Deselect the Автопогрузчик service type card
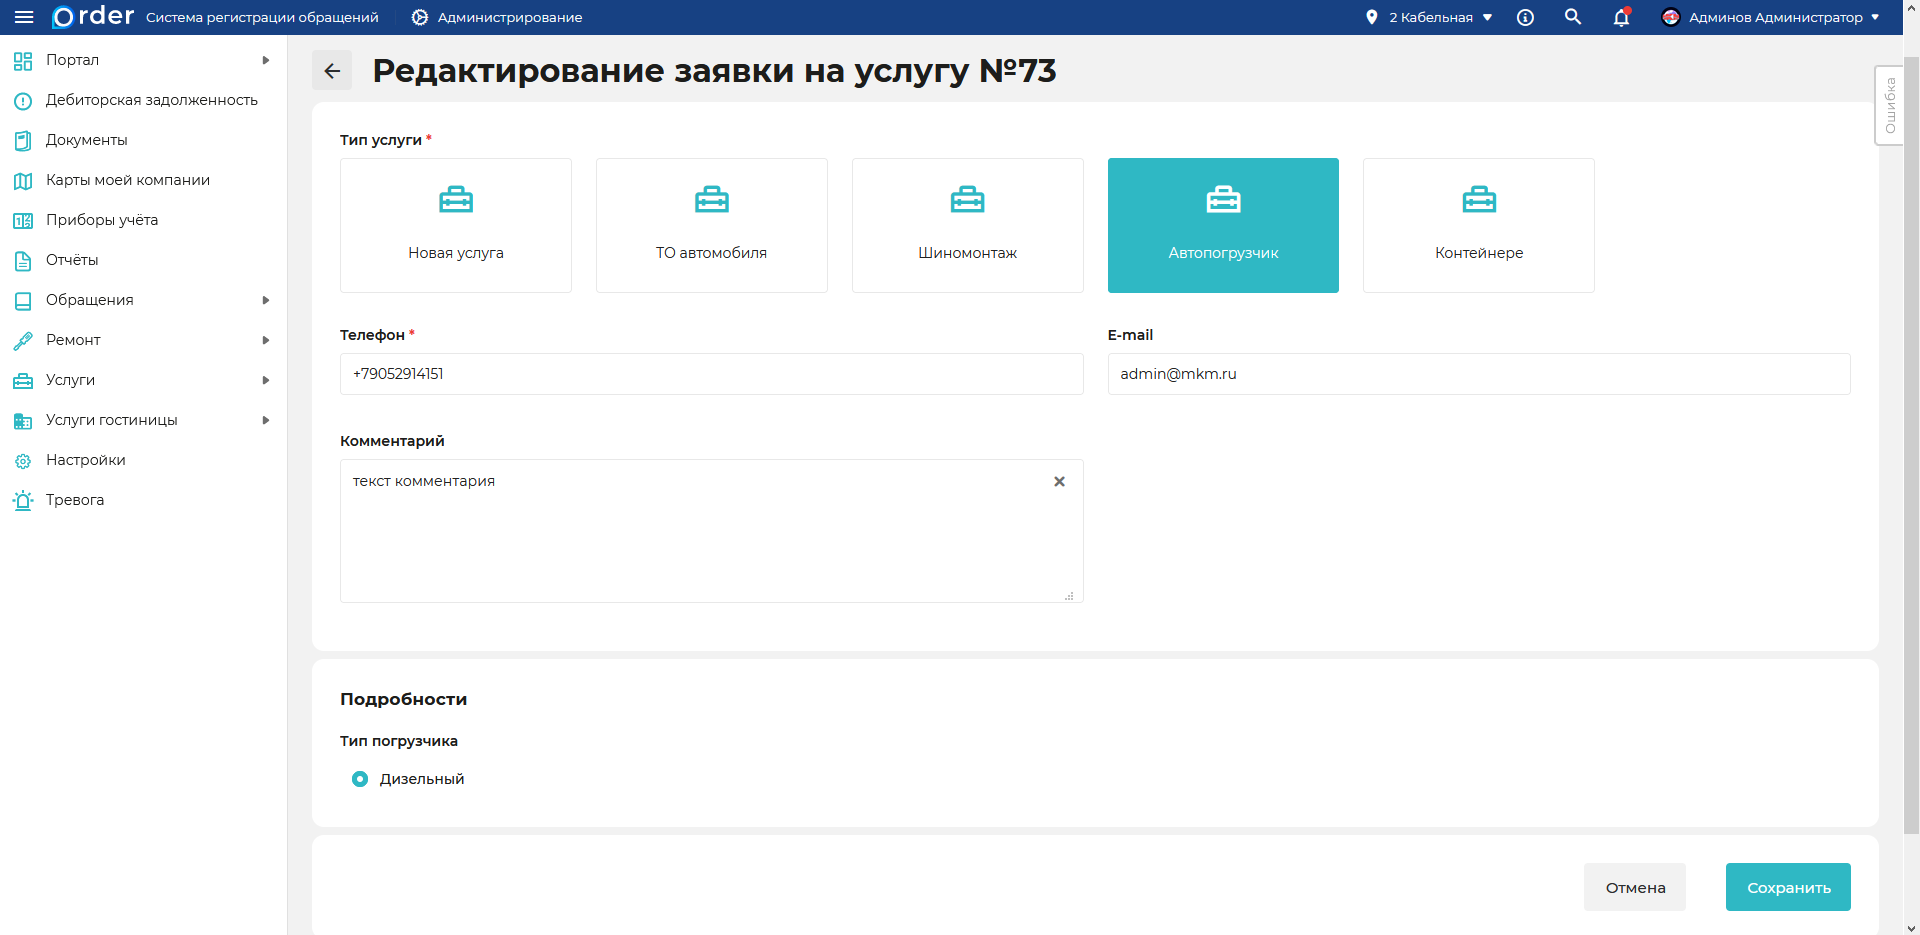Image resolution: width=1920 pixels, height=935 pixels. click(x=1223, y=225)
